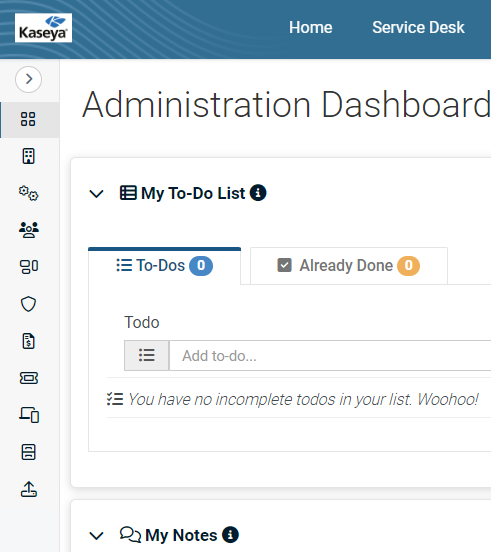Image resolution: width=491 pixels, height=552 pixels.
Task: Open the devices monitor-phone sidebar icon
Action: (x=29, y=415)
